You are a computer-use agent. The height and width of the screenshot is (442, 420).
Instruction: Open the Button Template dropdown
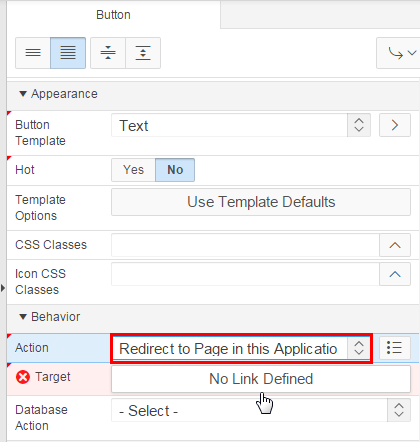tap(241, 125)
